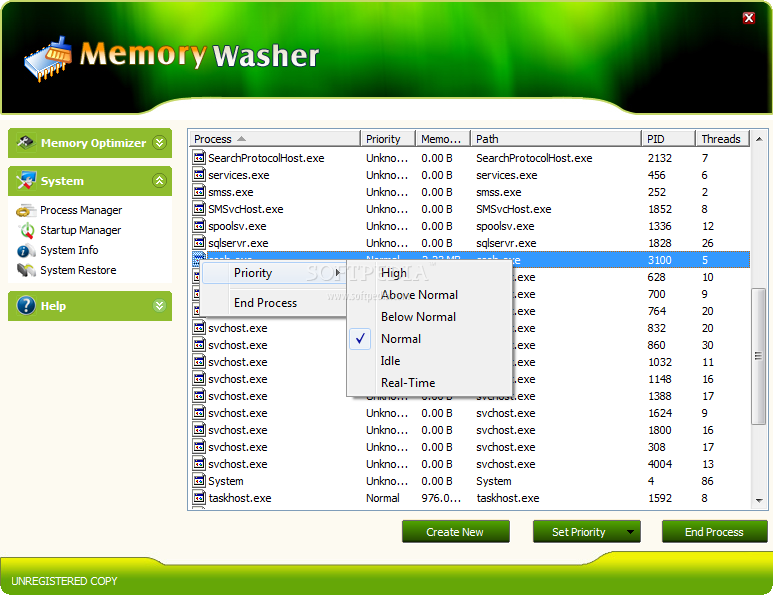Click the 976.0... memory value

click(x=441, y=498)
